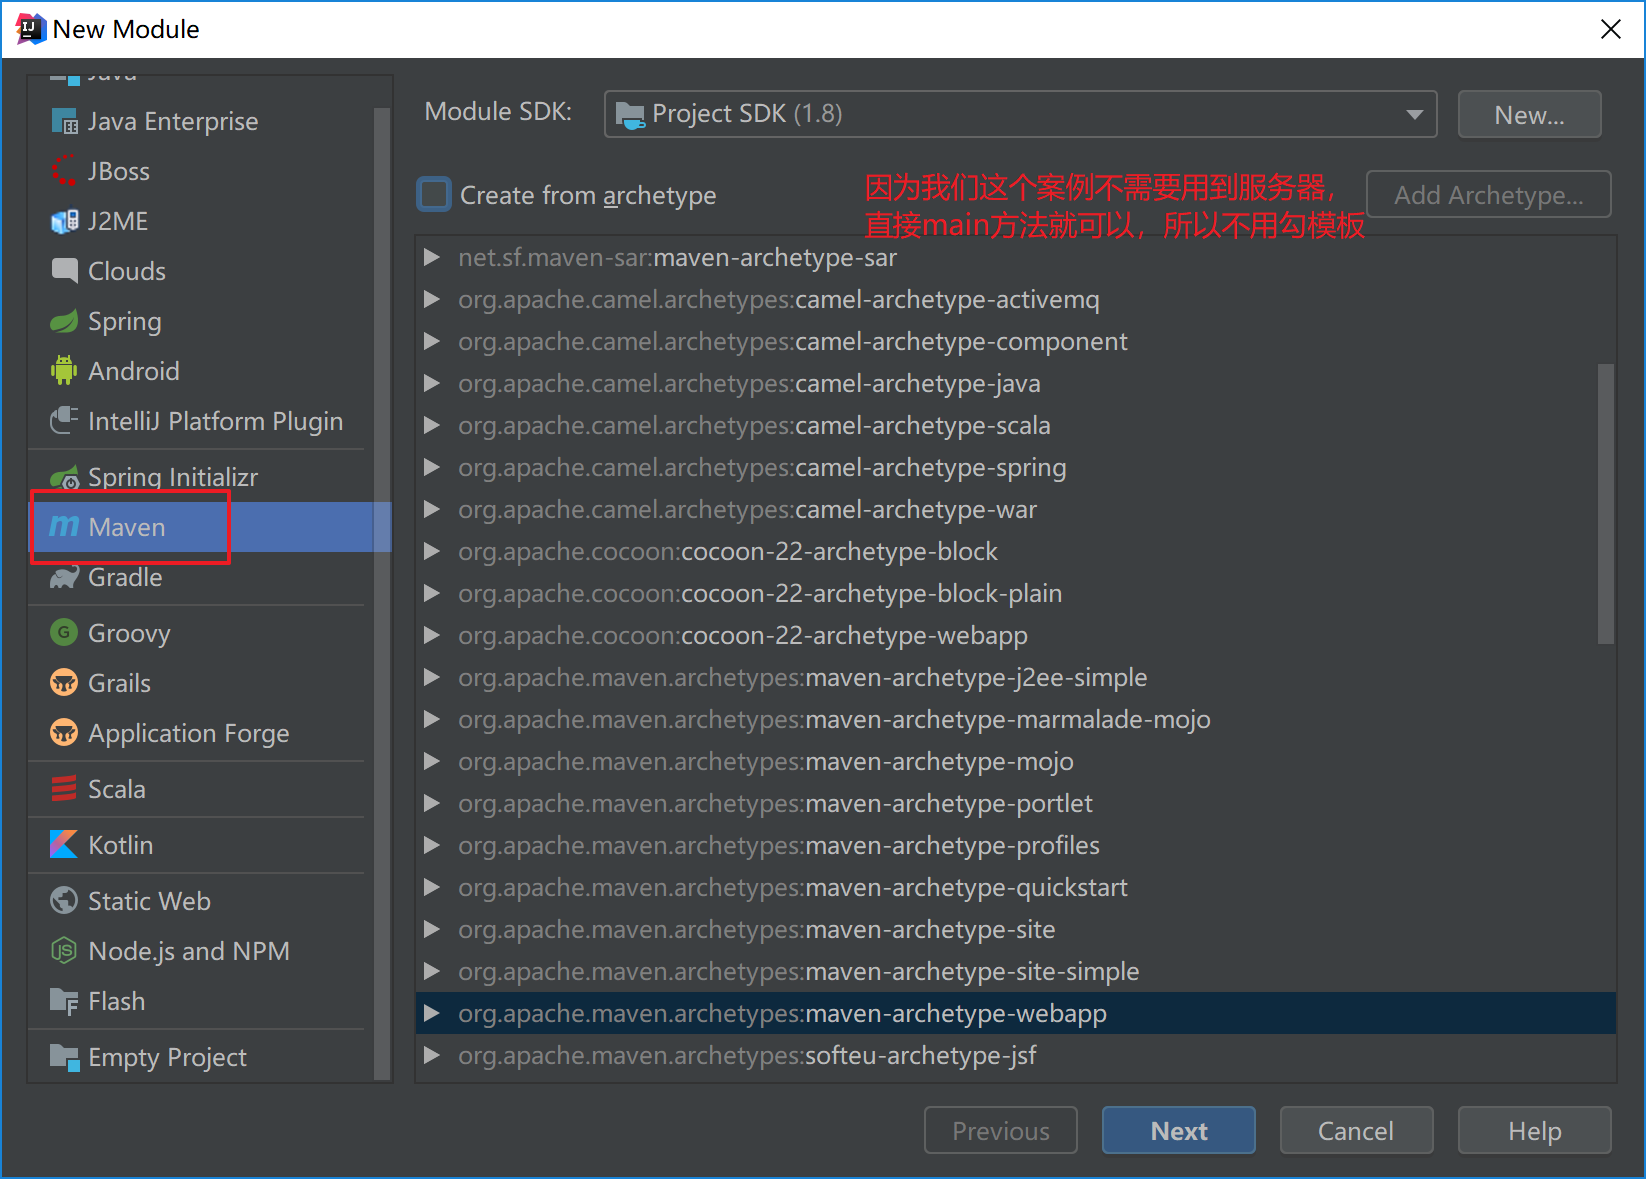Image resolution: width=1646 pixels, height=1179 pixels.
Task: Expand camel-archetype-spring node
Action: pos(432,467)
